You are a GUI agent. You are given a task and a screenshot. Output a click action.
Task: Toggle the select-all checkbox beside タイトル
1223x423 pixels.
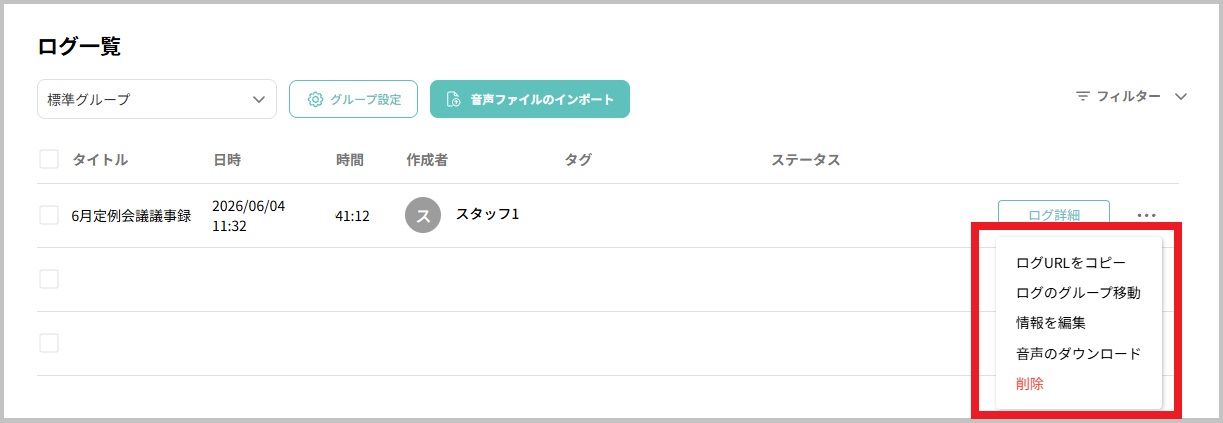pos(49,159)
